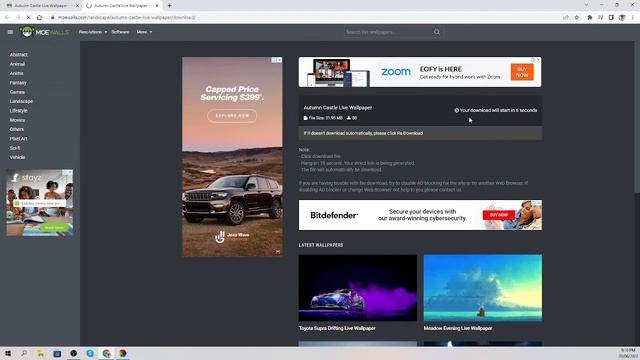Open a new browser tab with plus
The height and width of the screenshot is (360, 640).
click(x=169, y=6)
